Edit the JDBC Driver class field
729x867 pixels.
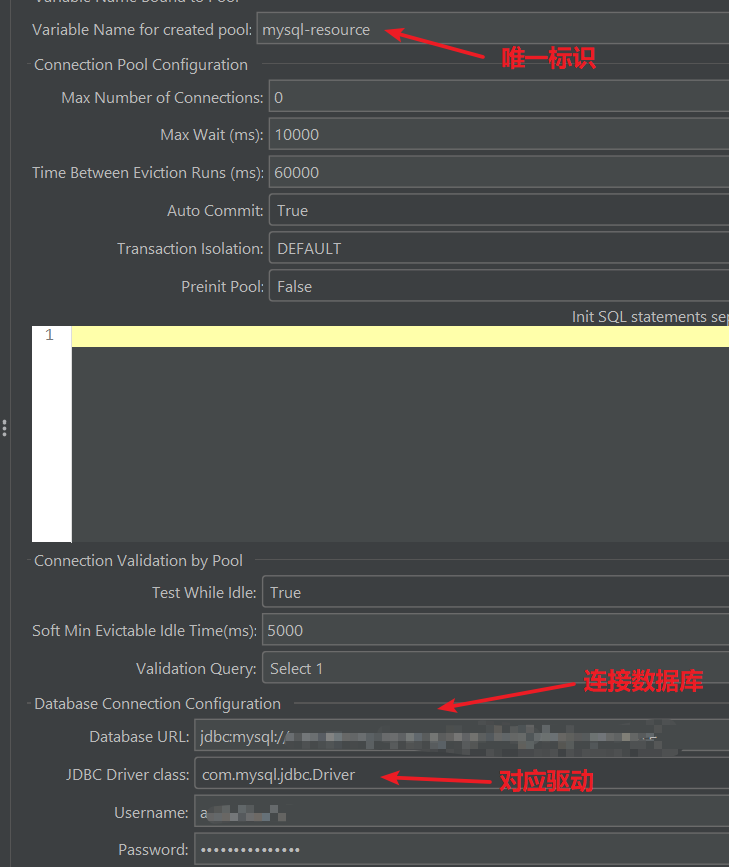(461, 774)
